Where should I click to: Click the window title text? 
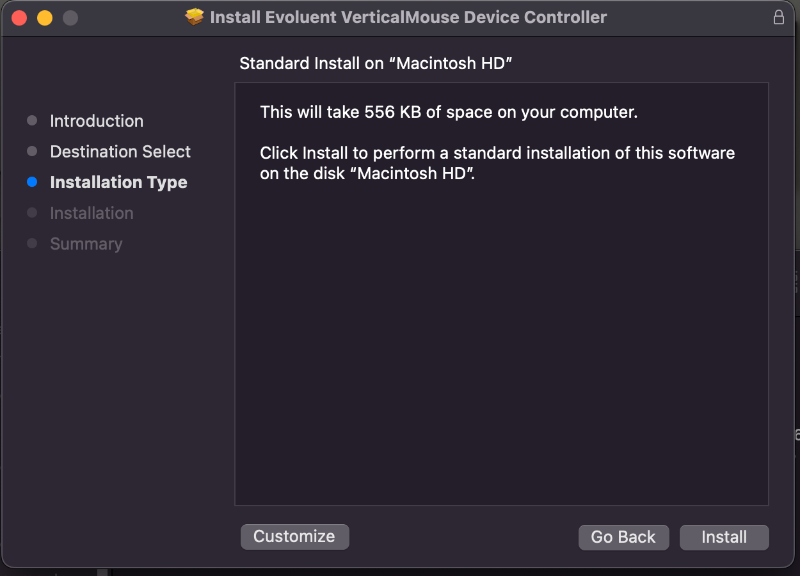coord(408,17)
